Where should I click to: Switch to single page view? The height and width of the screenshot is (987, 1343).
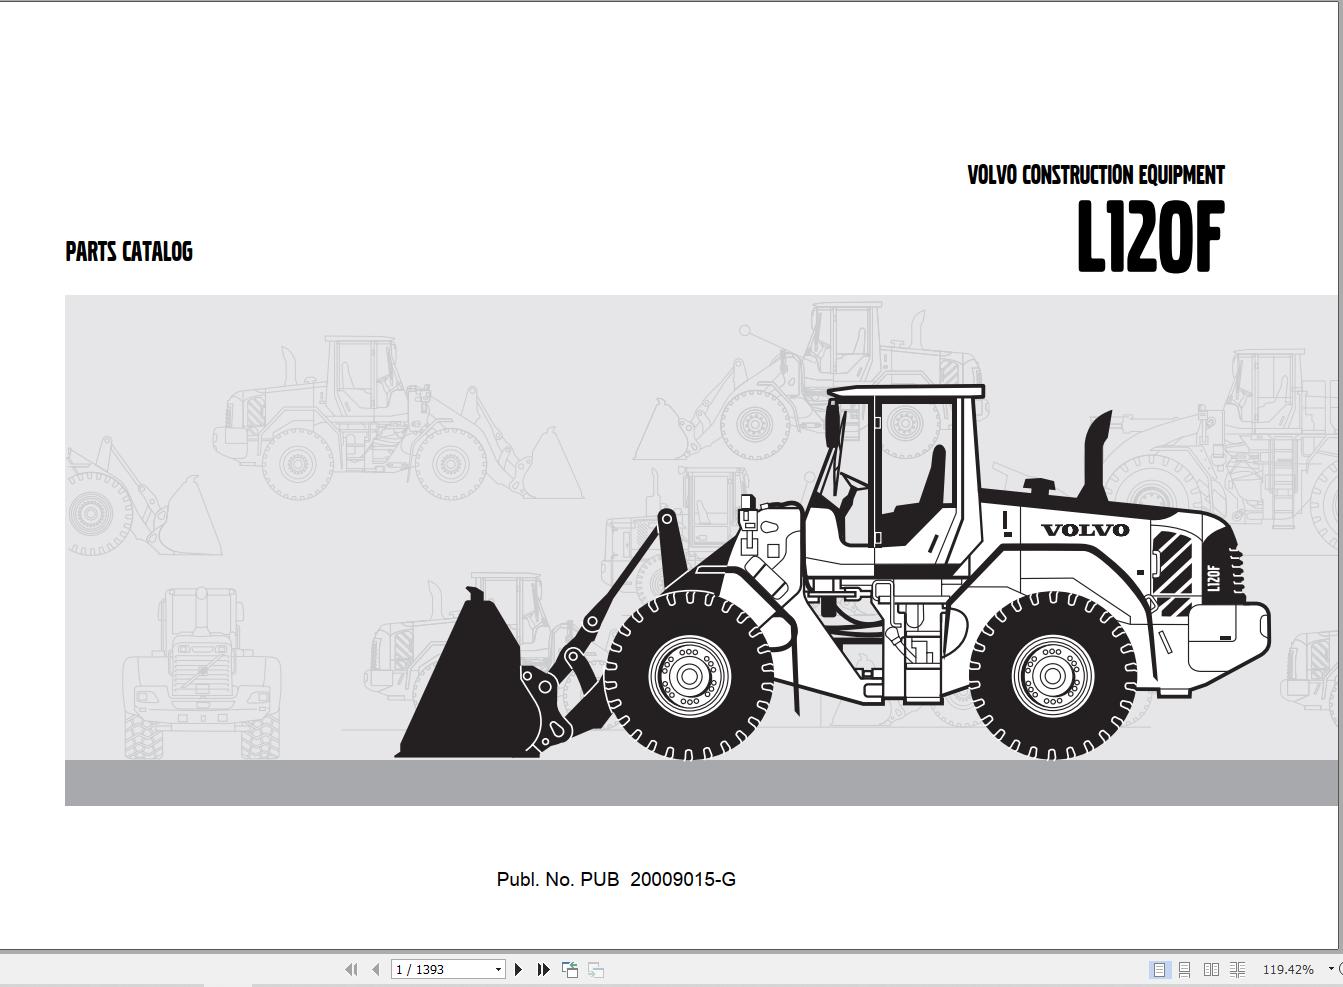1159,969
